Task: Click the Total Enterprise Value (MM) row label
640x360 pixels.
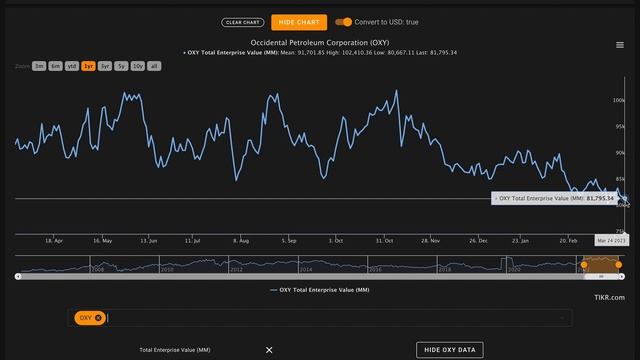Action: 175,350
